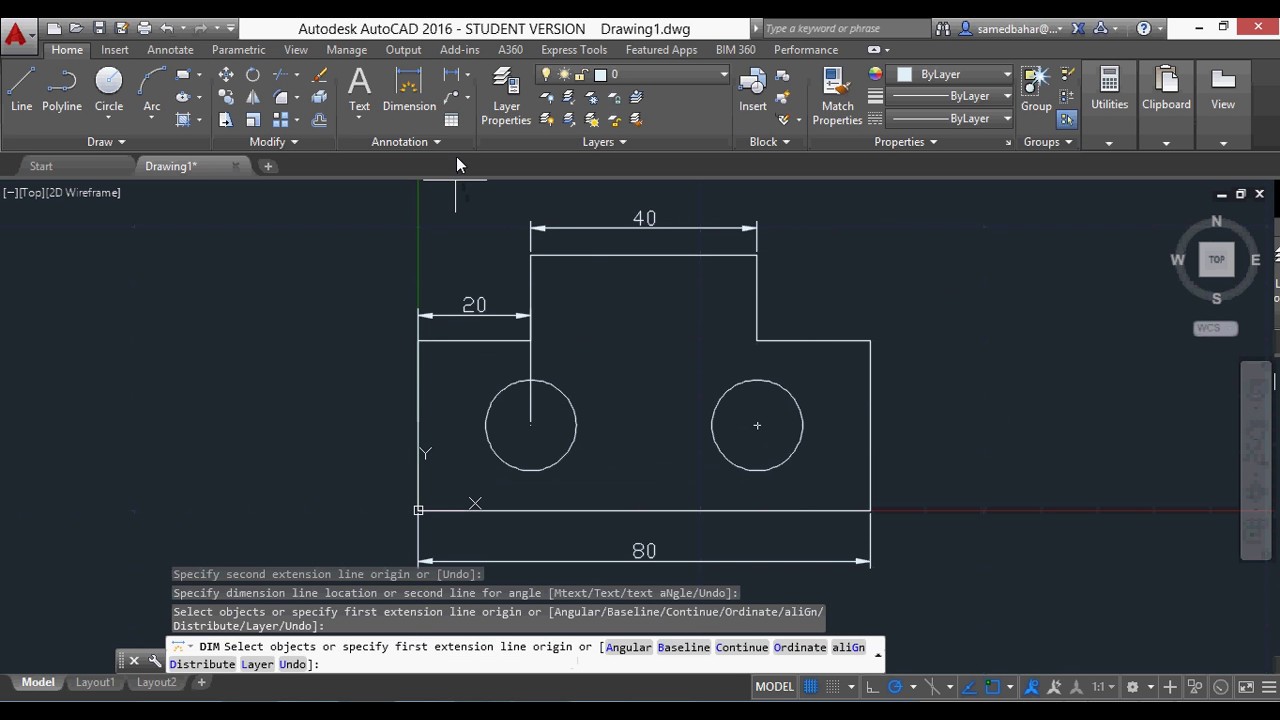Viewport: 1280px width, 720px height.
Task: Click Match Properties tool
Action: point(837,97)
